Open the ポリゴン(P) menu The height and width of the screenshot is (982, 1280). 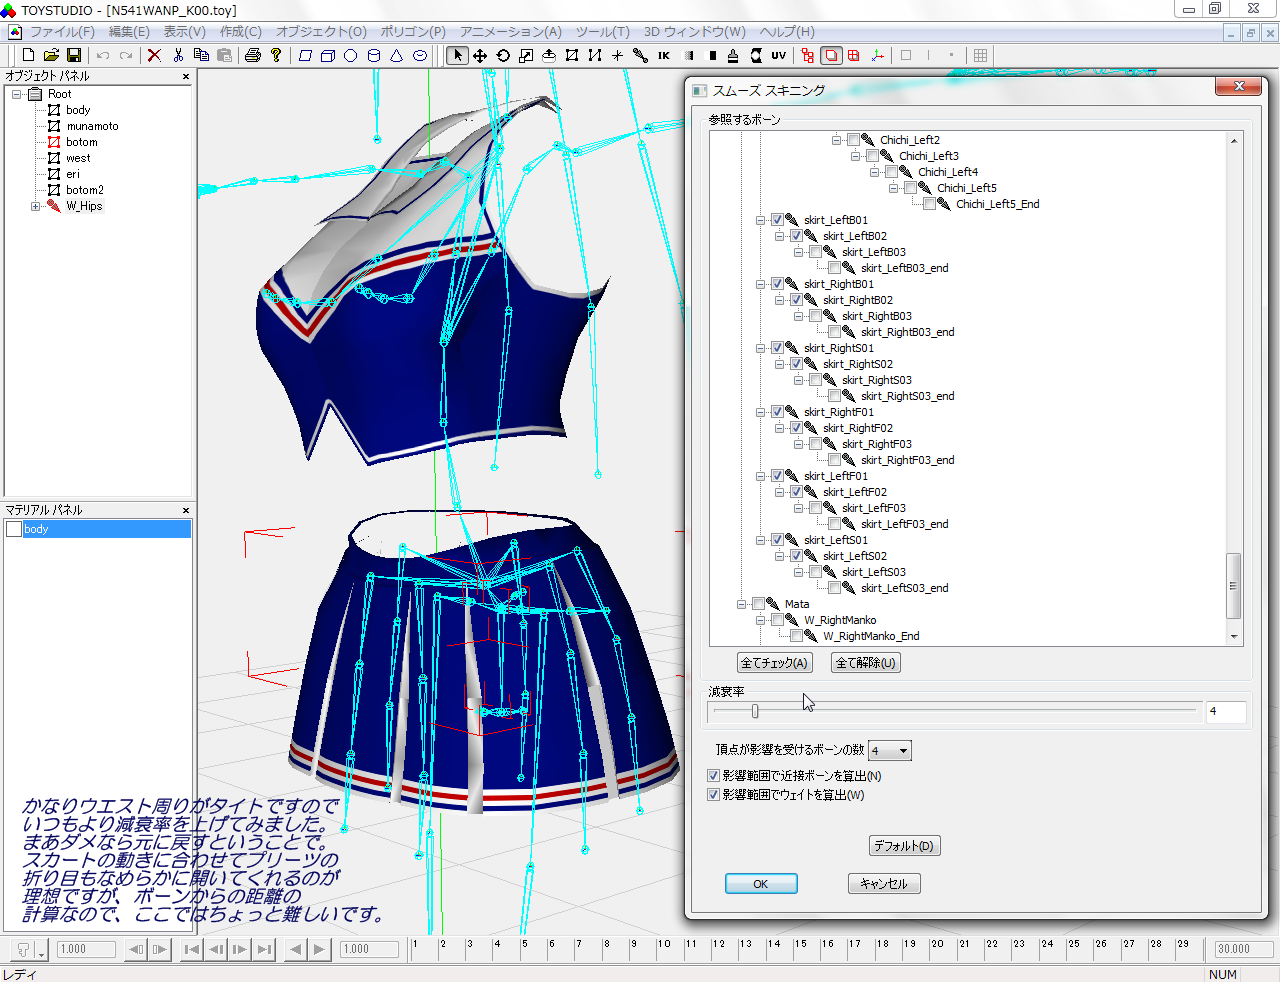pyautogui.click(x=412, y=32)
